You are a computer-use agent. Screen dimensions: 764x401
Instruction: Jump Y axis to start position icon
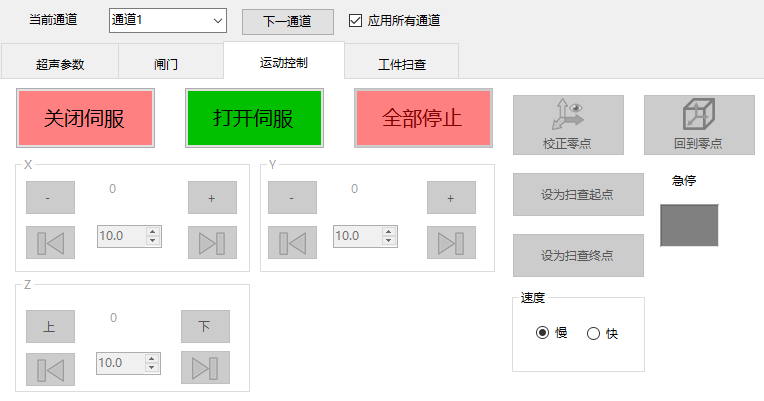coord(292,242)
